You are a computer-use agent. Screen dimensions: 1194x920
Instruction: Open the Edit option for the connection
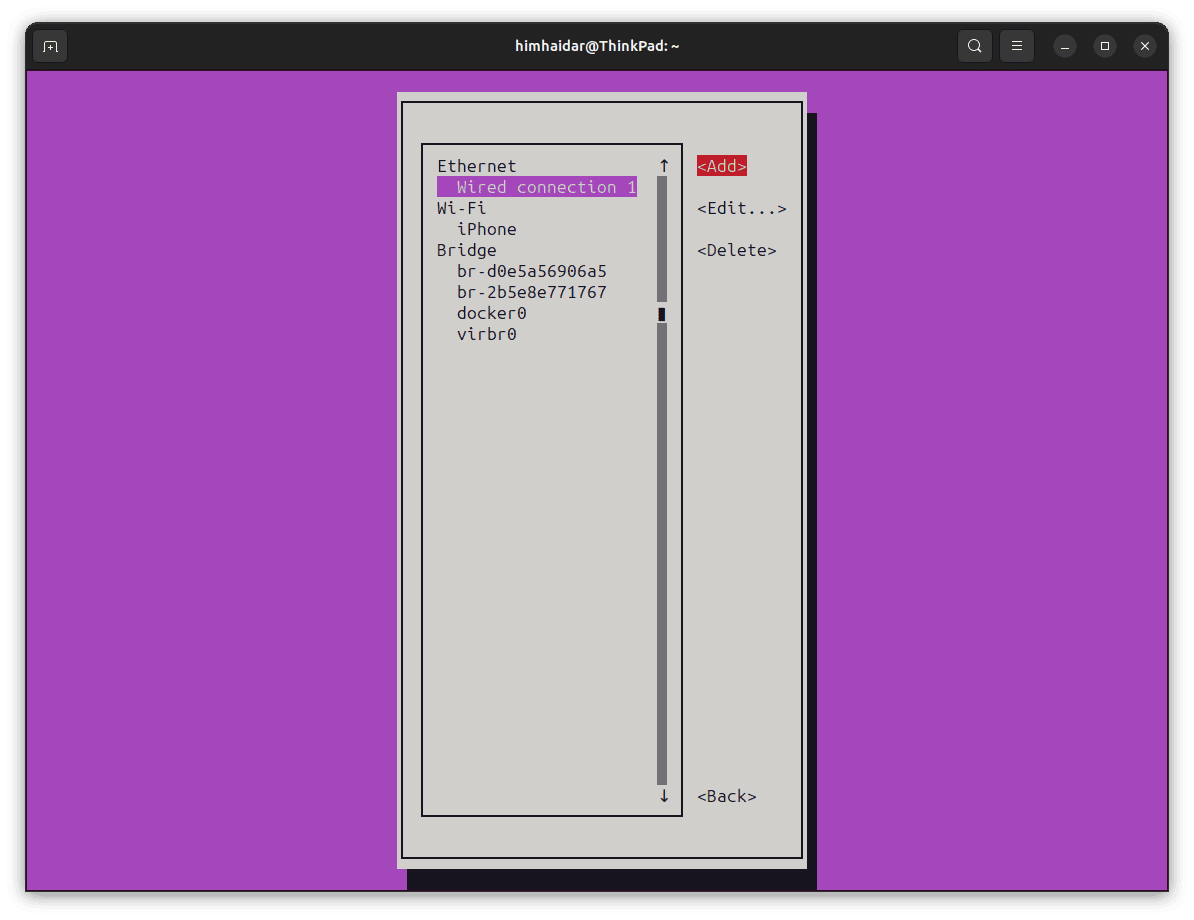(741, 208)
